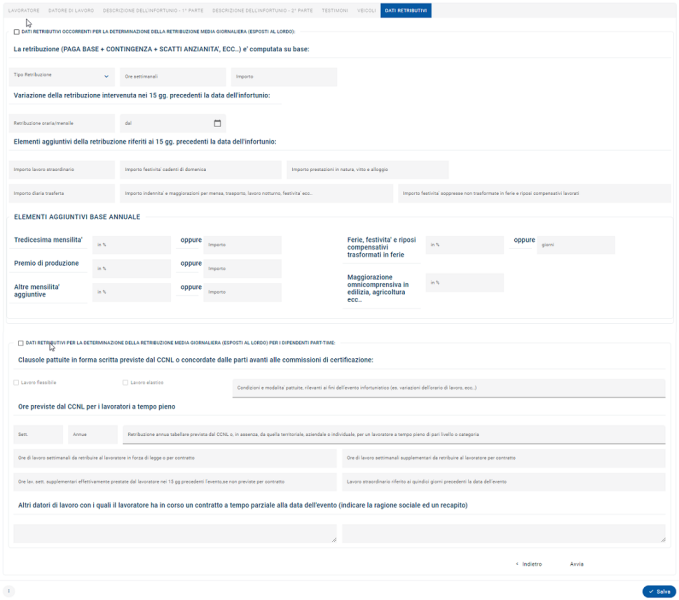Click the Condizioni e modalità pattuite field

(x=449, y=388)
